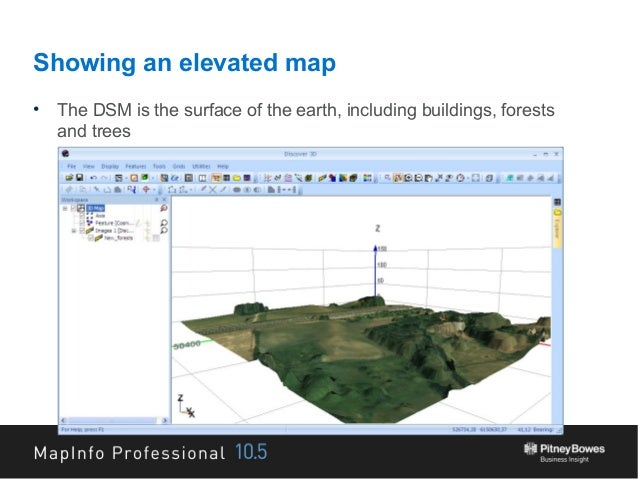
Task: Select the zoom magnifier tool
Action: click(387, 177)
